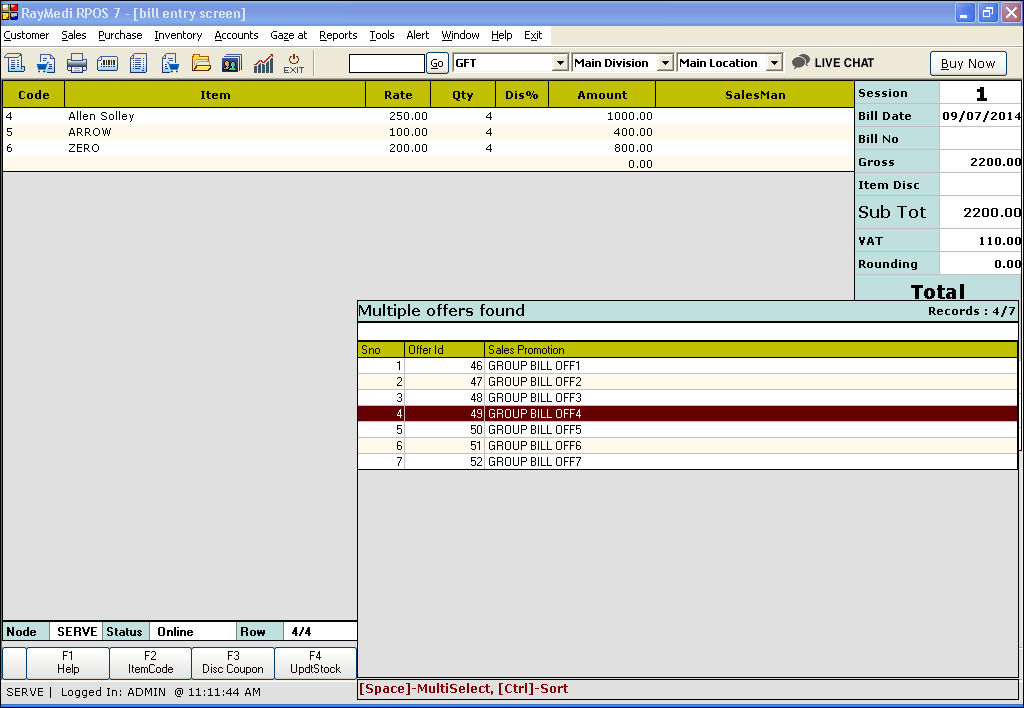Expand the Main Location dropdown

click(774, 63)
